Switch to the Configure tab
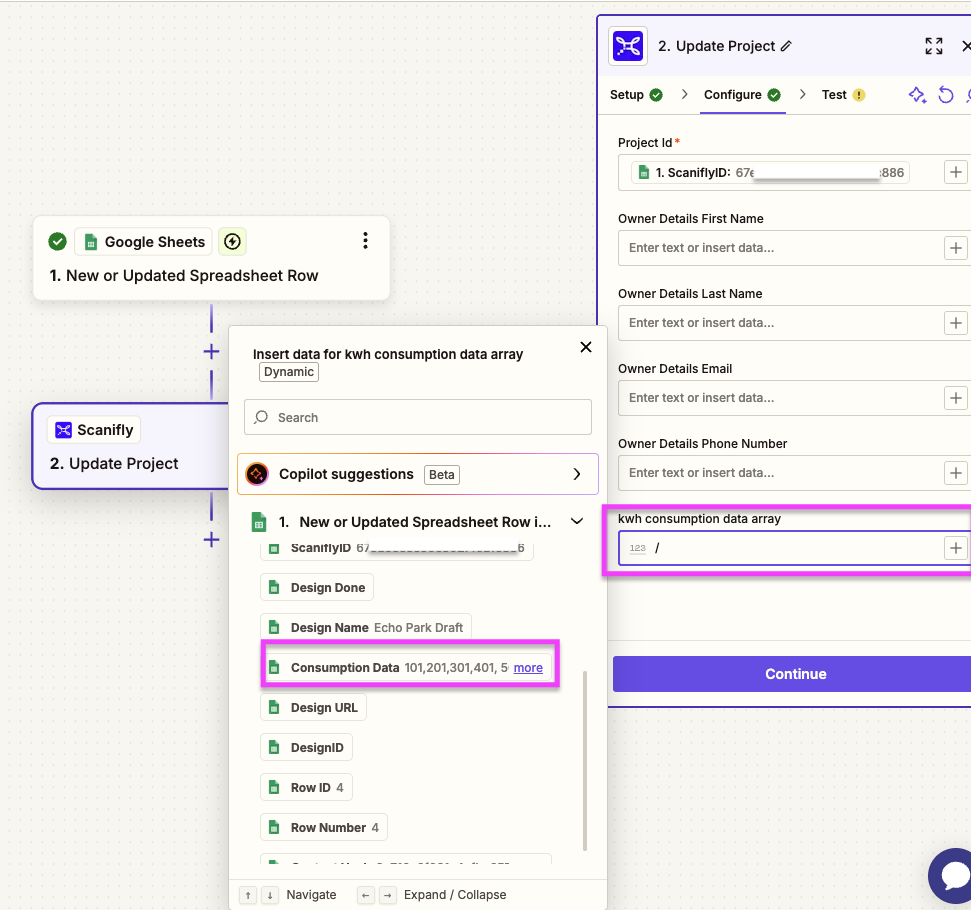 pyautogui.click(x=742, y=95)
